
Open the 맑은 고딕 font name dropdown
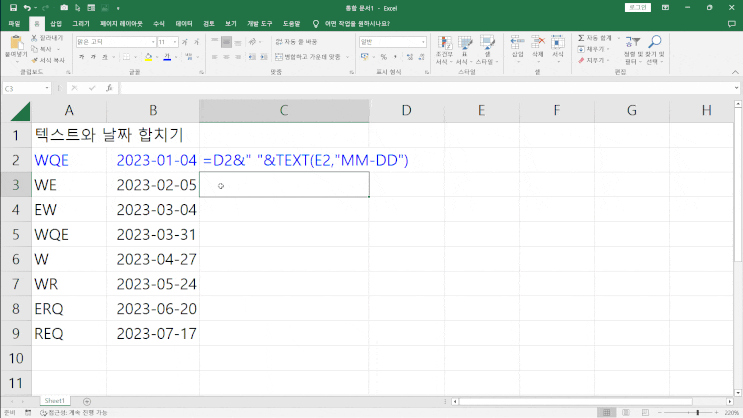[153, 42]
